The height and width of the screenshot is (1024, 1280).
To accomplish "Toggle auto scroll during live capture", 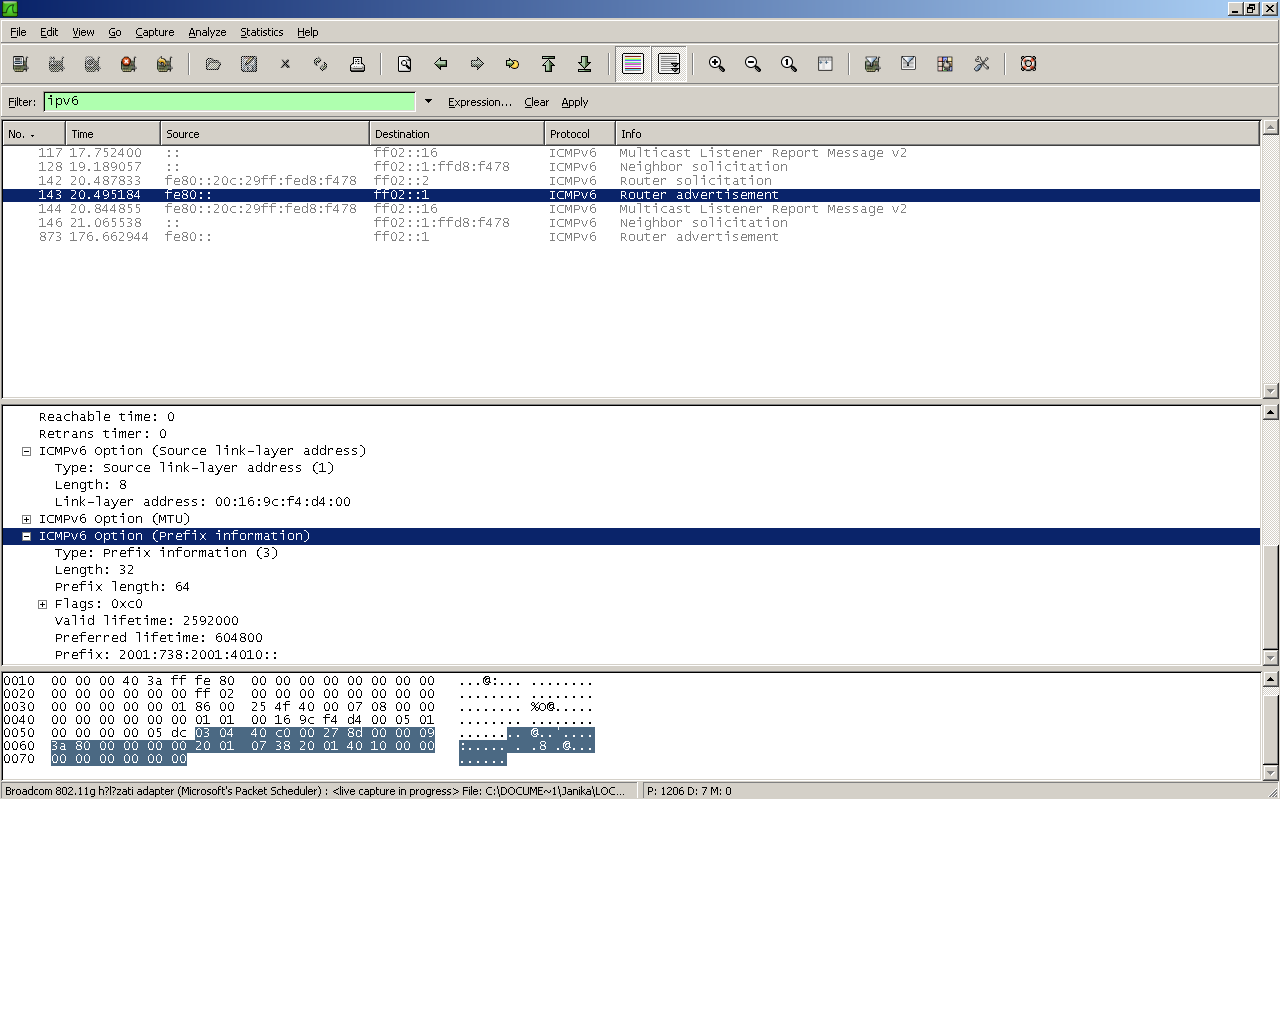I will [x=669, y=64].
